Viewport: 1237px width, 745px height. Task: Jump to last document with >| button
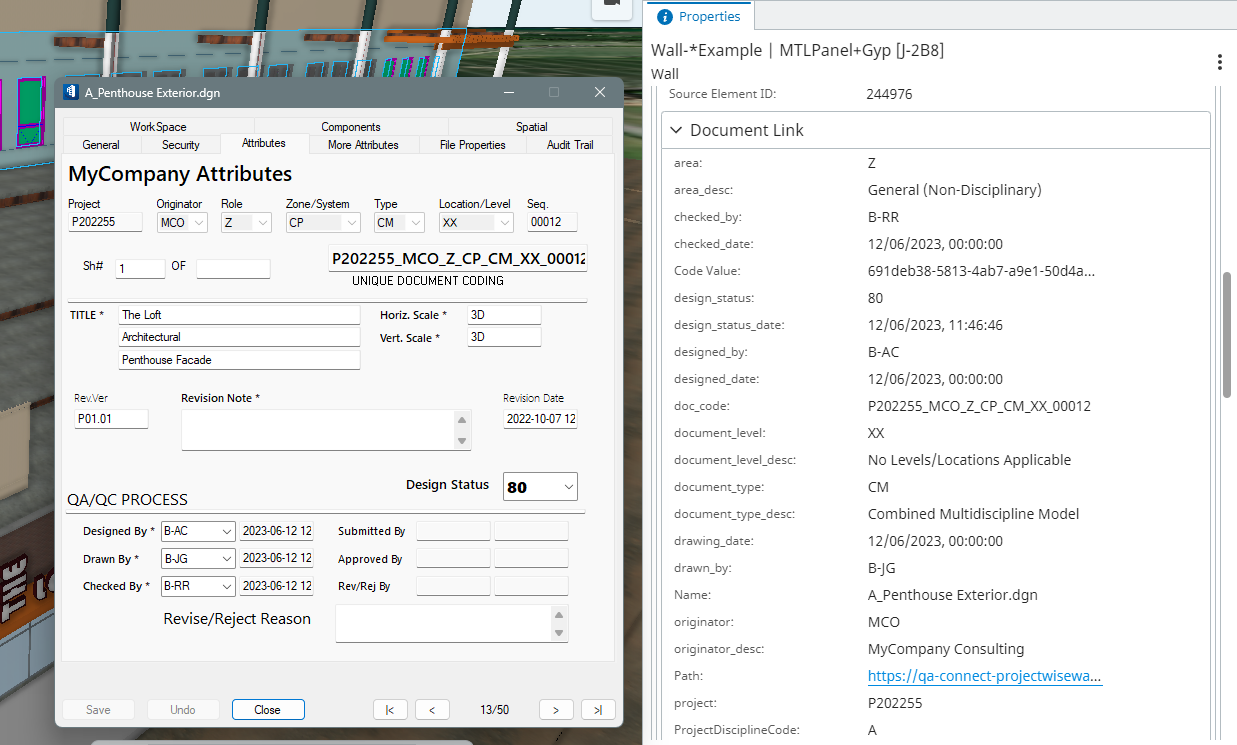click(598, 710)
